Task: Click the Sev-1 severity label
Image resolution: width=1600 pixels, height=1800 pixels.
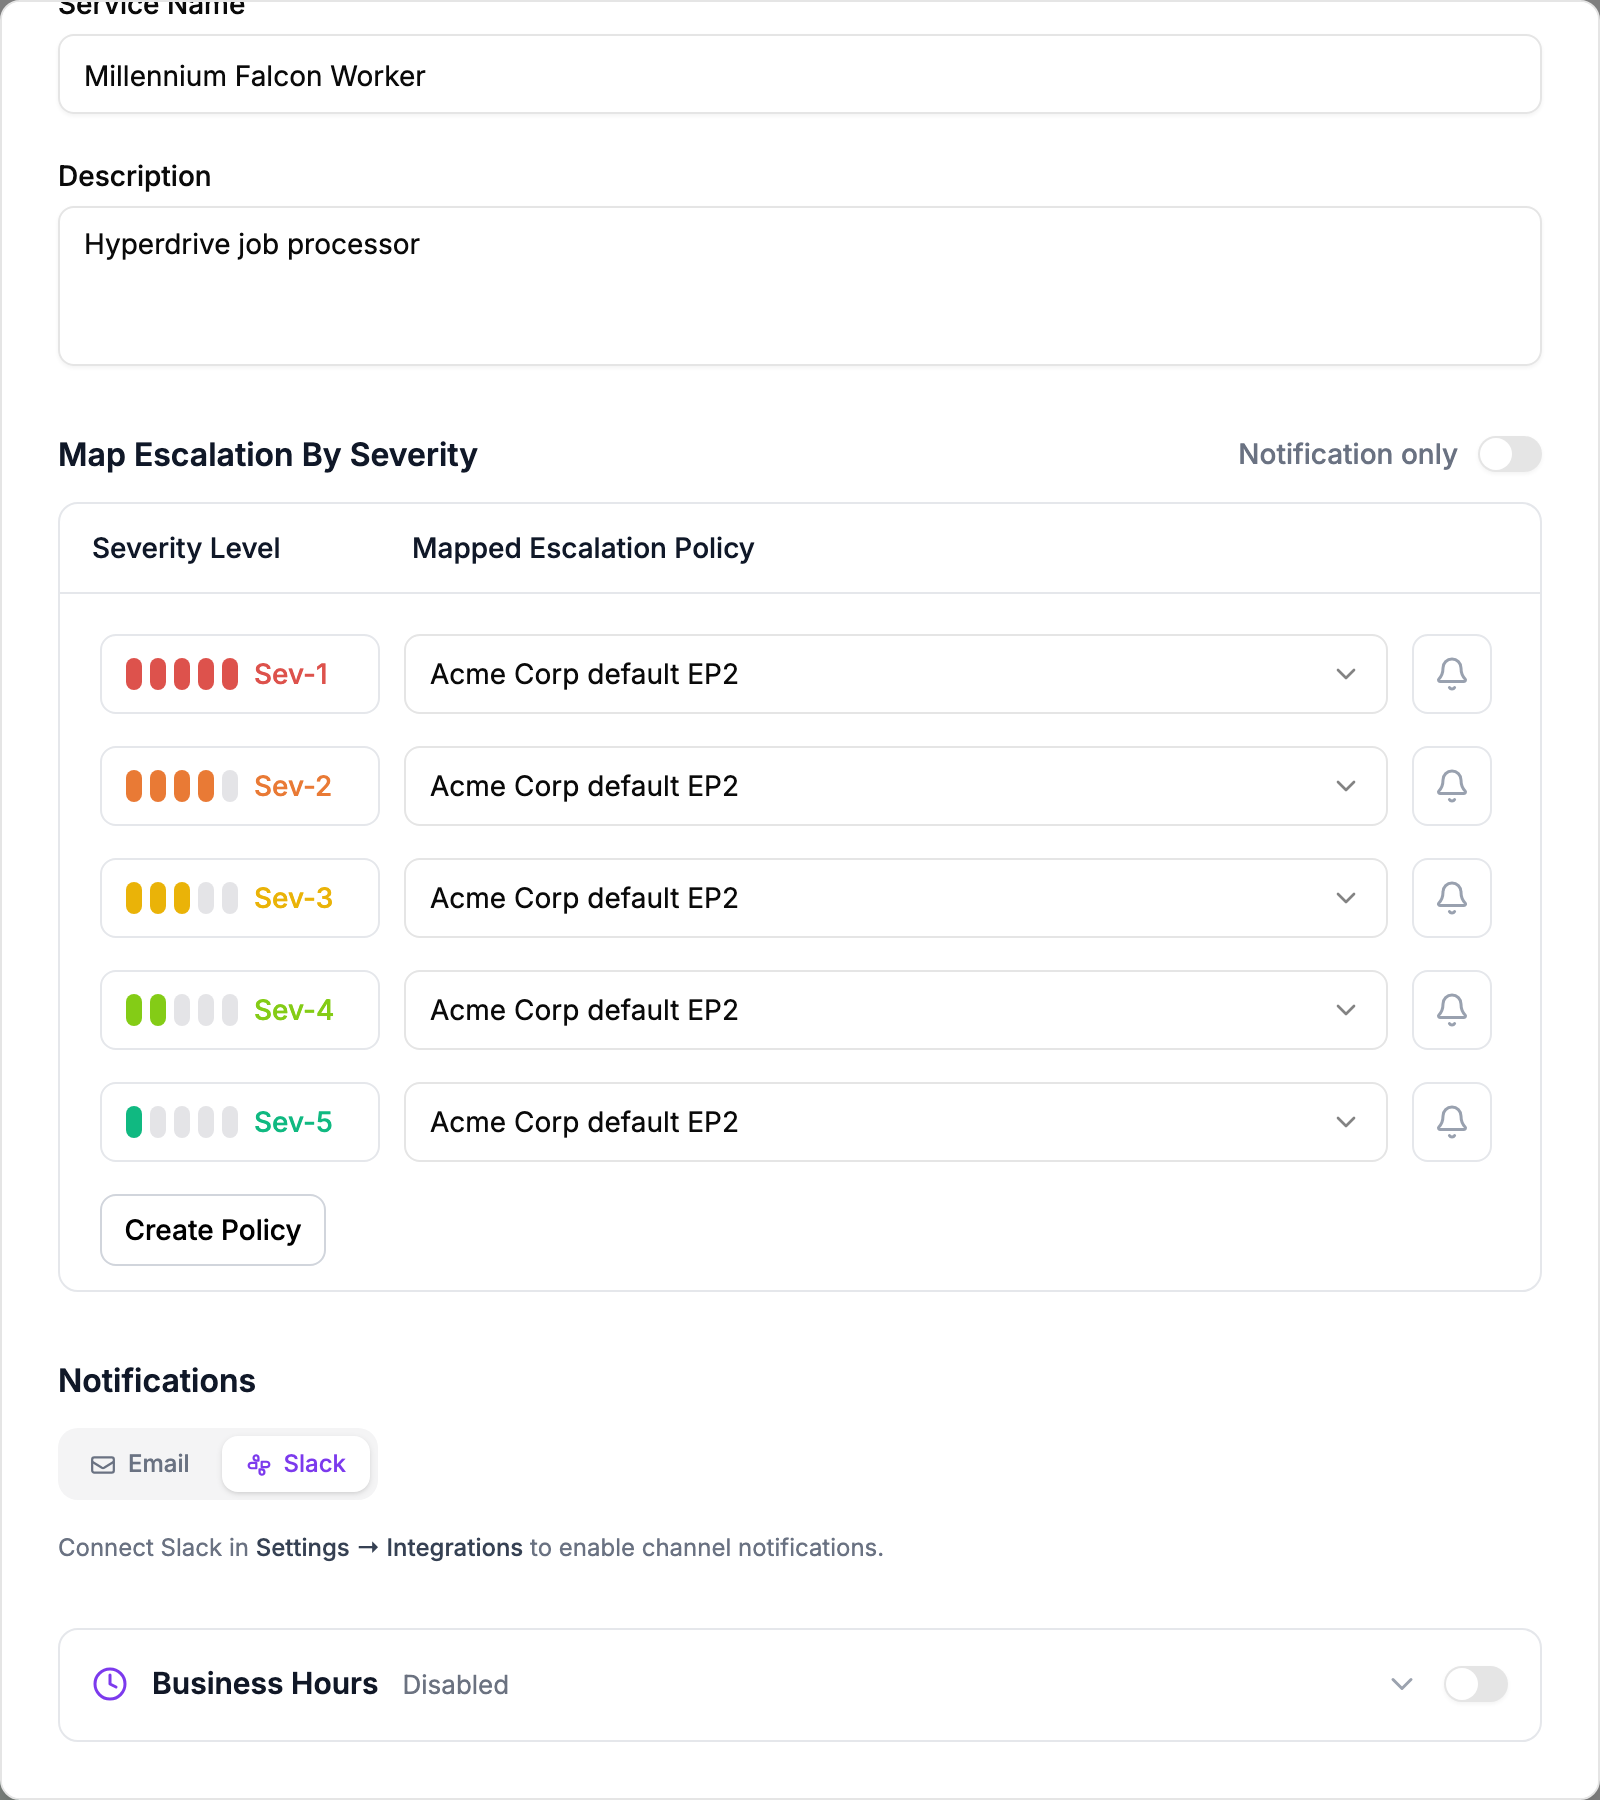Action: (291, 674)
